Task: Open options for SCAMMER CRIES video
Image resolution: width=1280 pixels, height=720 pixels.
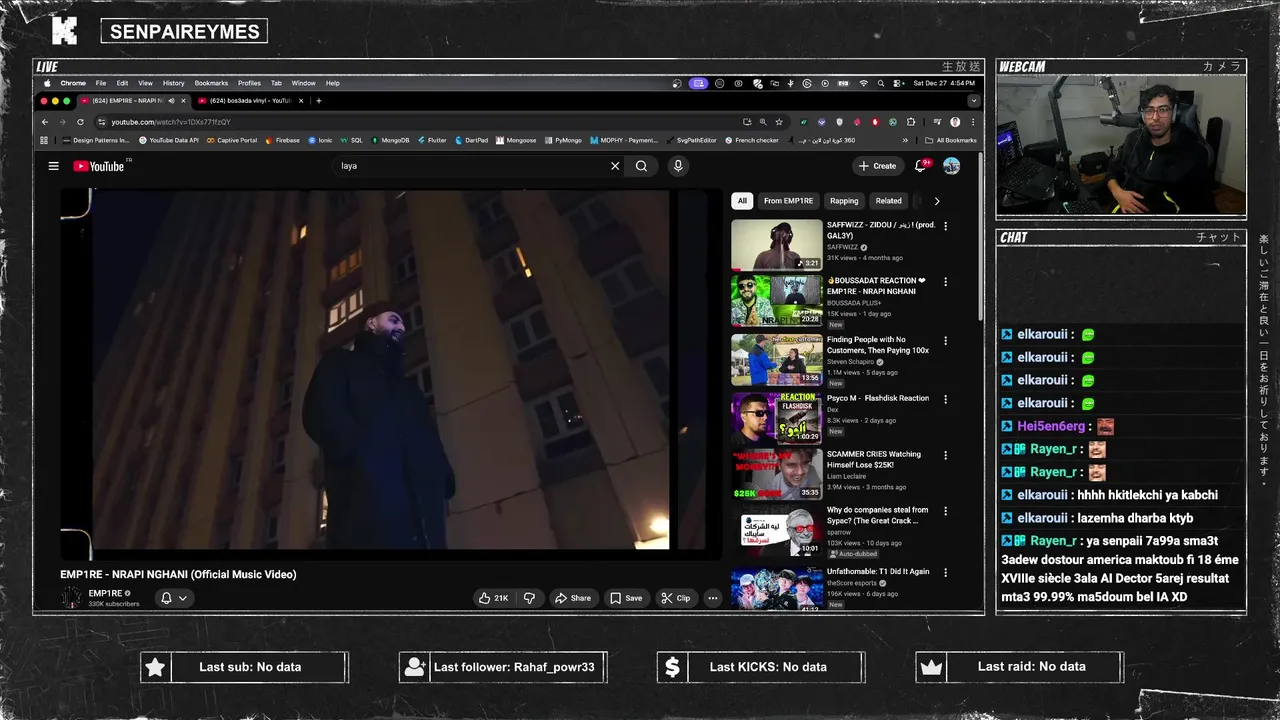Action: point(945,455)
